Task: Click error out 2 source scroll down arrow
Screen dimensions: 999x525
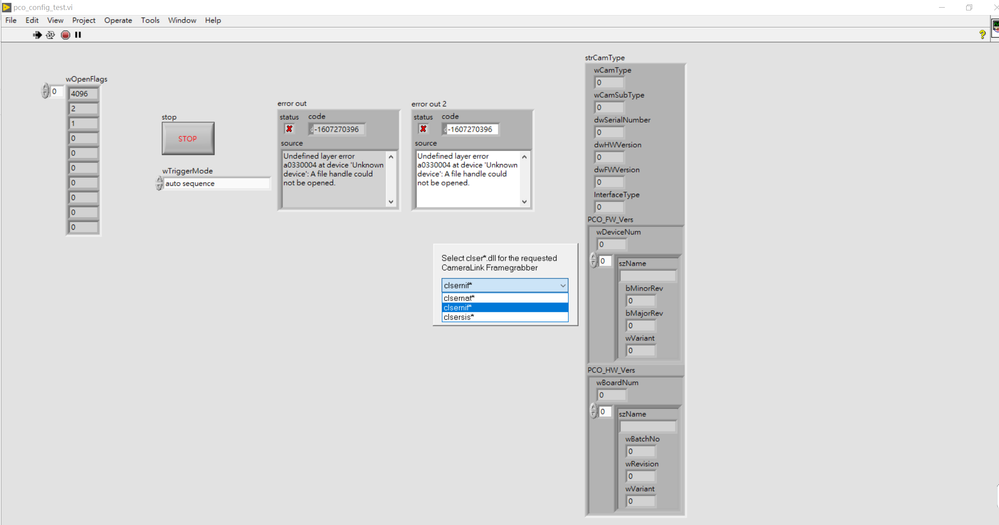Action: (x=524, y=202)
